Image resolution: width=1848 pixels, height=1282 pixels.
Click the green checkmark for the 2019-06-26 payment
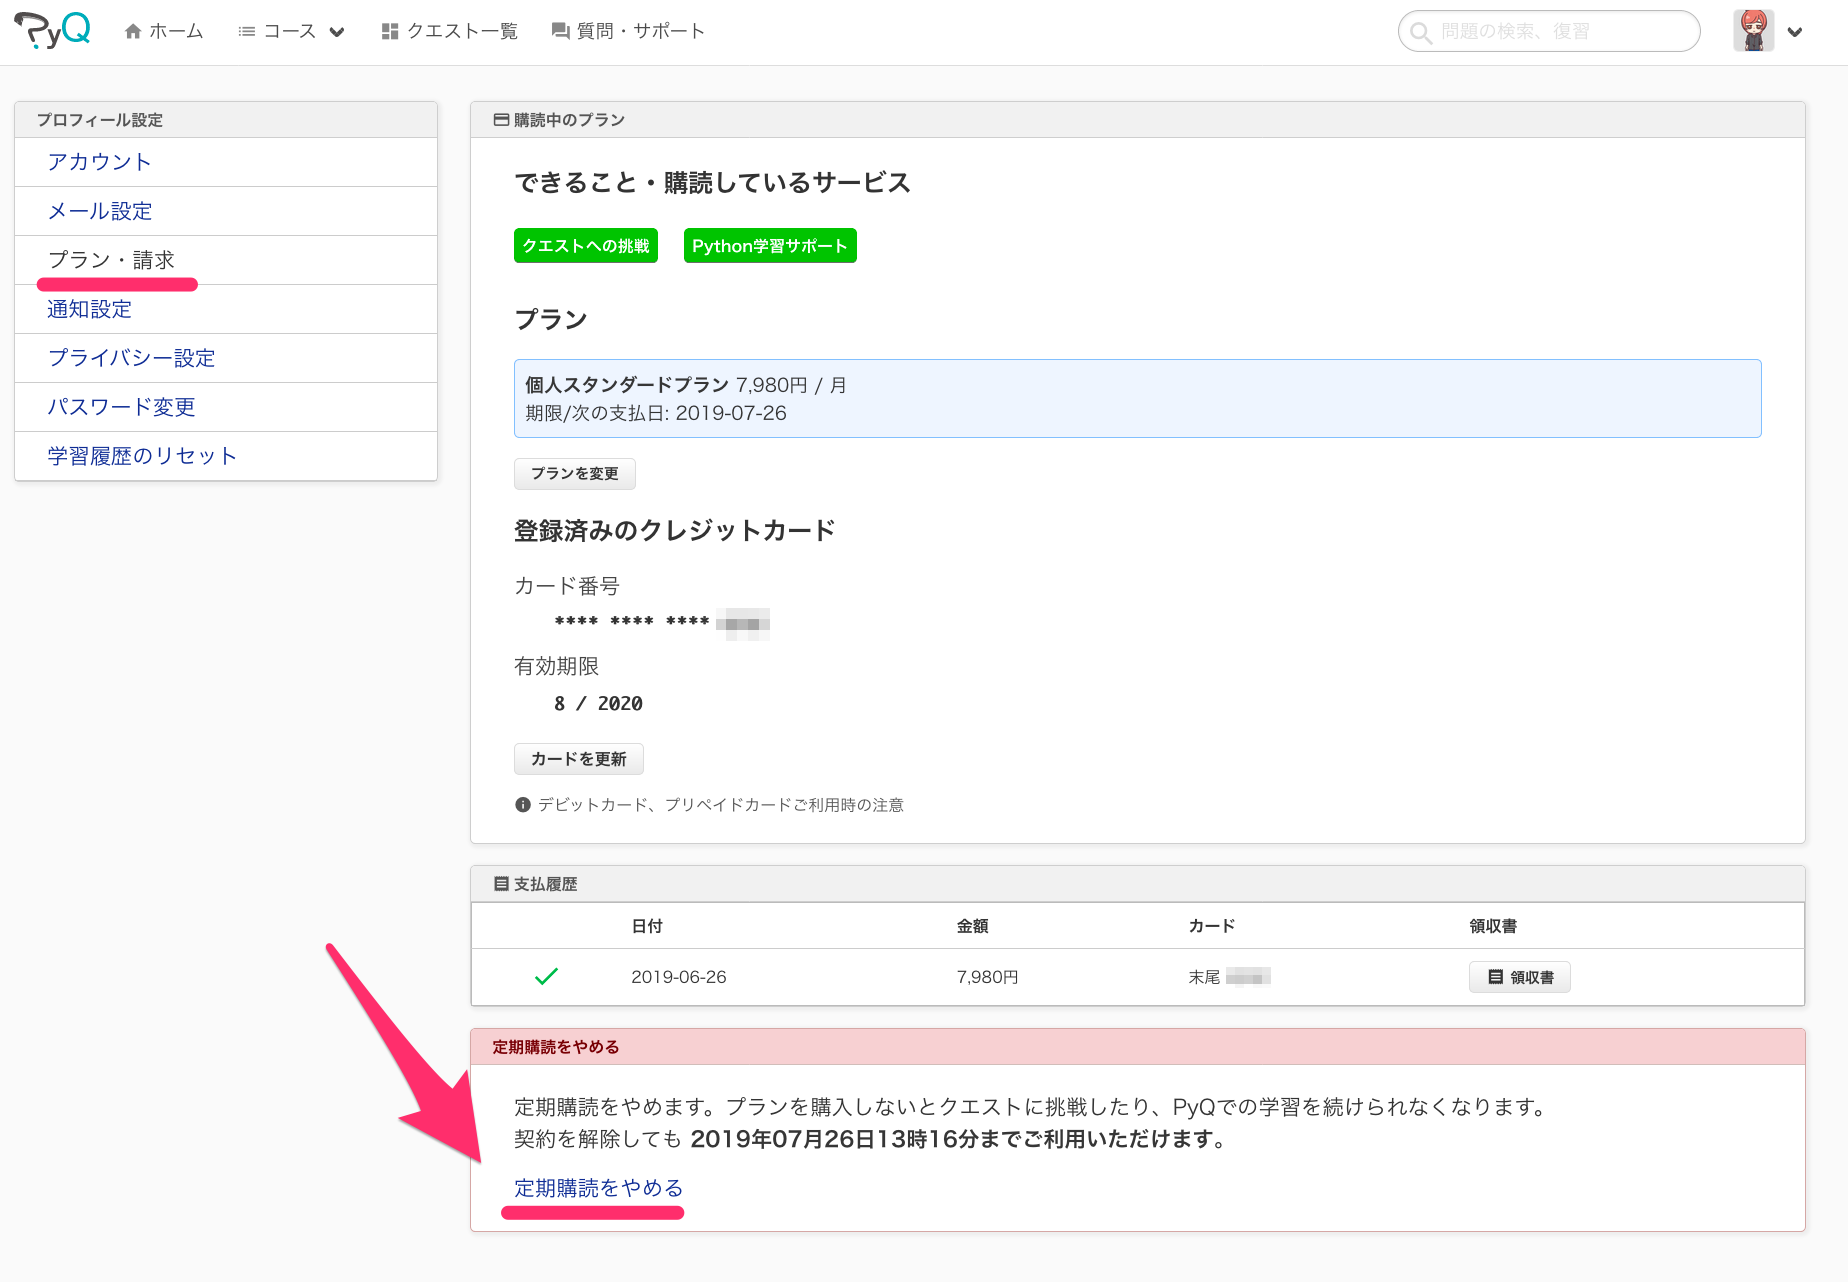[x=547, y=977]
